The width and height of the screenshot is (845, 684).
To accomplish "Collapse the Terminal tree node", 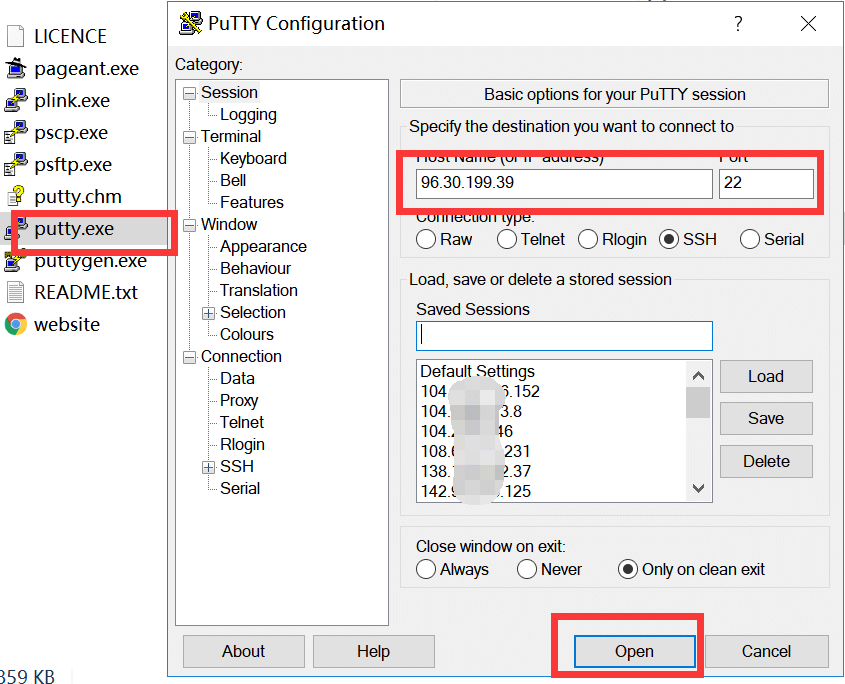I will tap(189, 137).
